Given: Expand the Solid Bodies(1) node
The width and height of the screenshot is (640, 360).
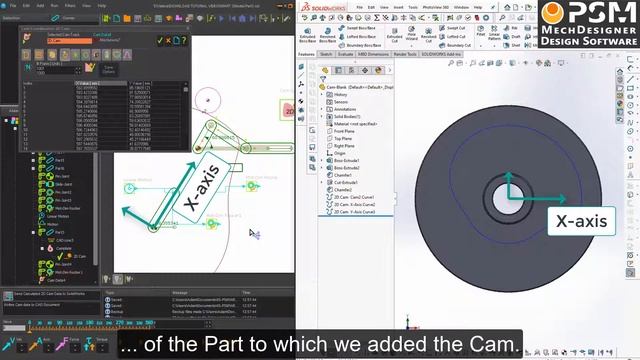Looking at the screenshot, I should click(x=322, y=117).
